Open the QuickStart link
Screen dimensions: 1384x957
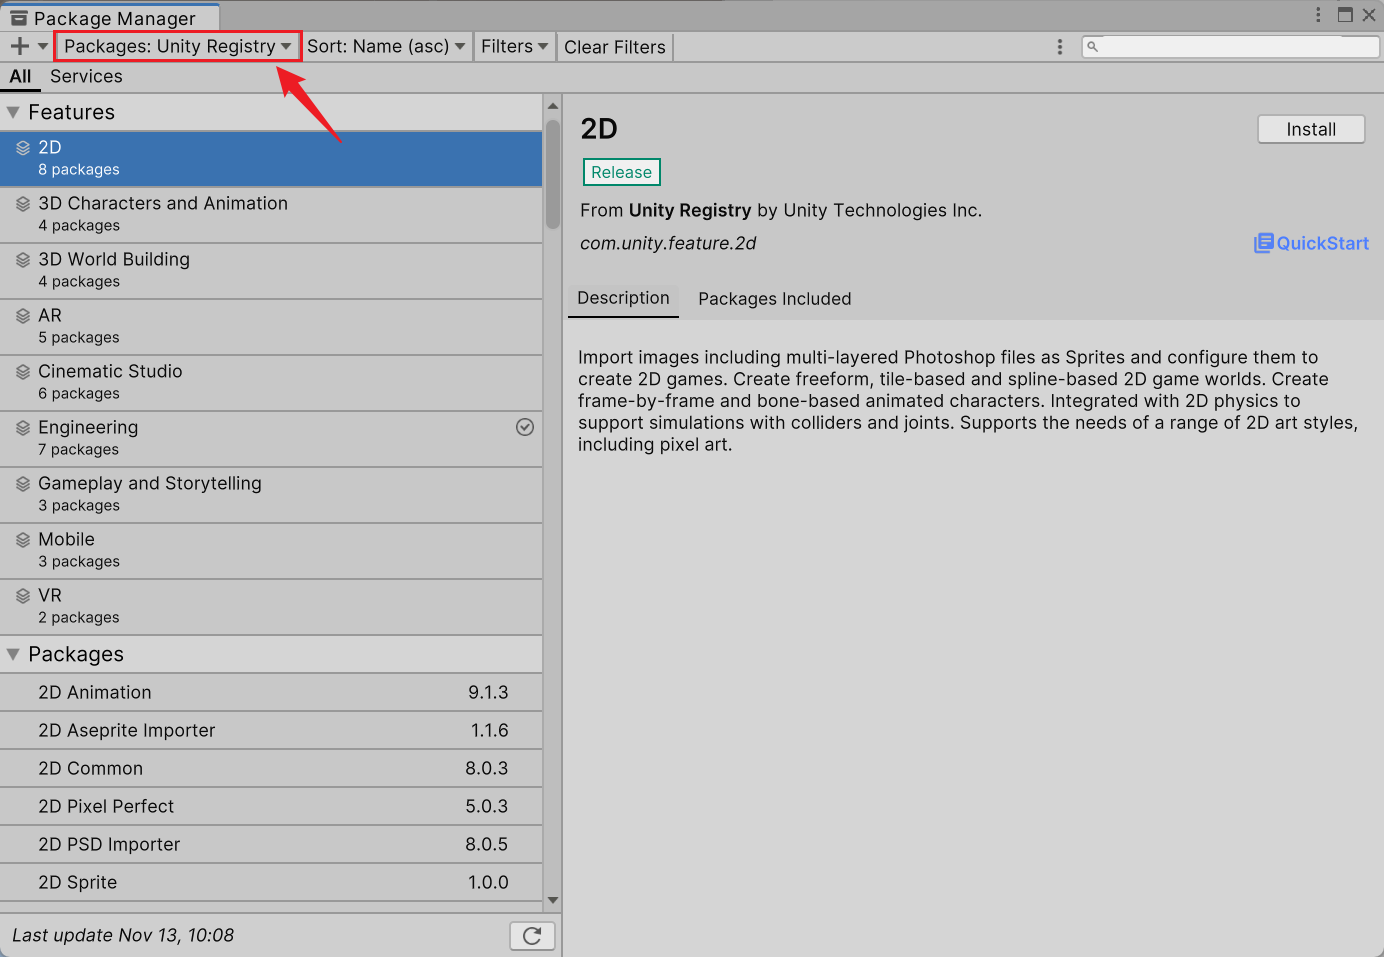pyautogui.click(x=1311, y=243)
